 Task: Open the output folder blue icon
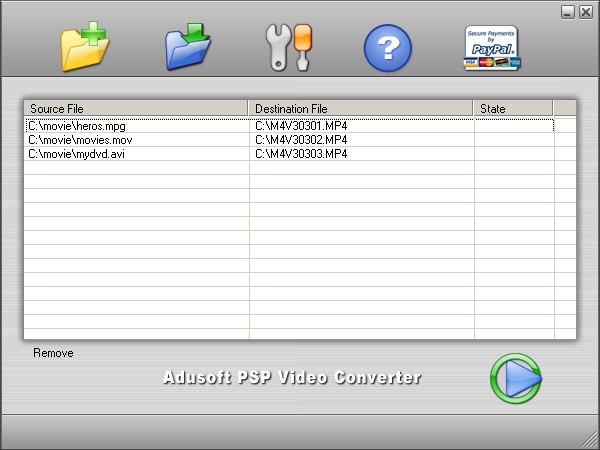tap(188, 47)
